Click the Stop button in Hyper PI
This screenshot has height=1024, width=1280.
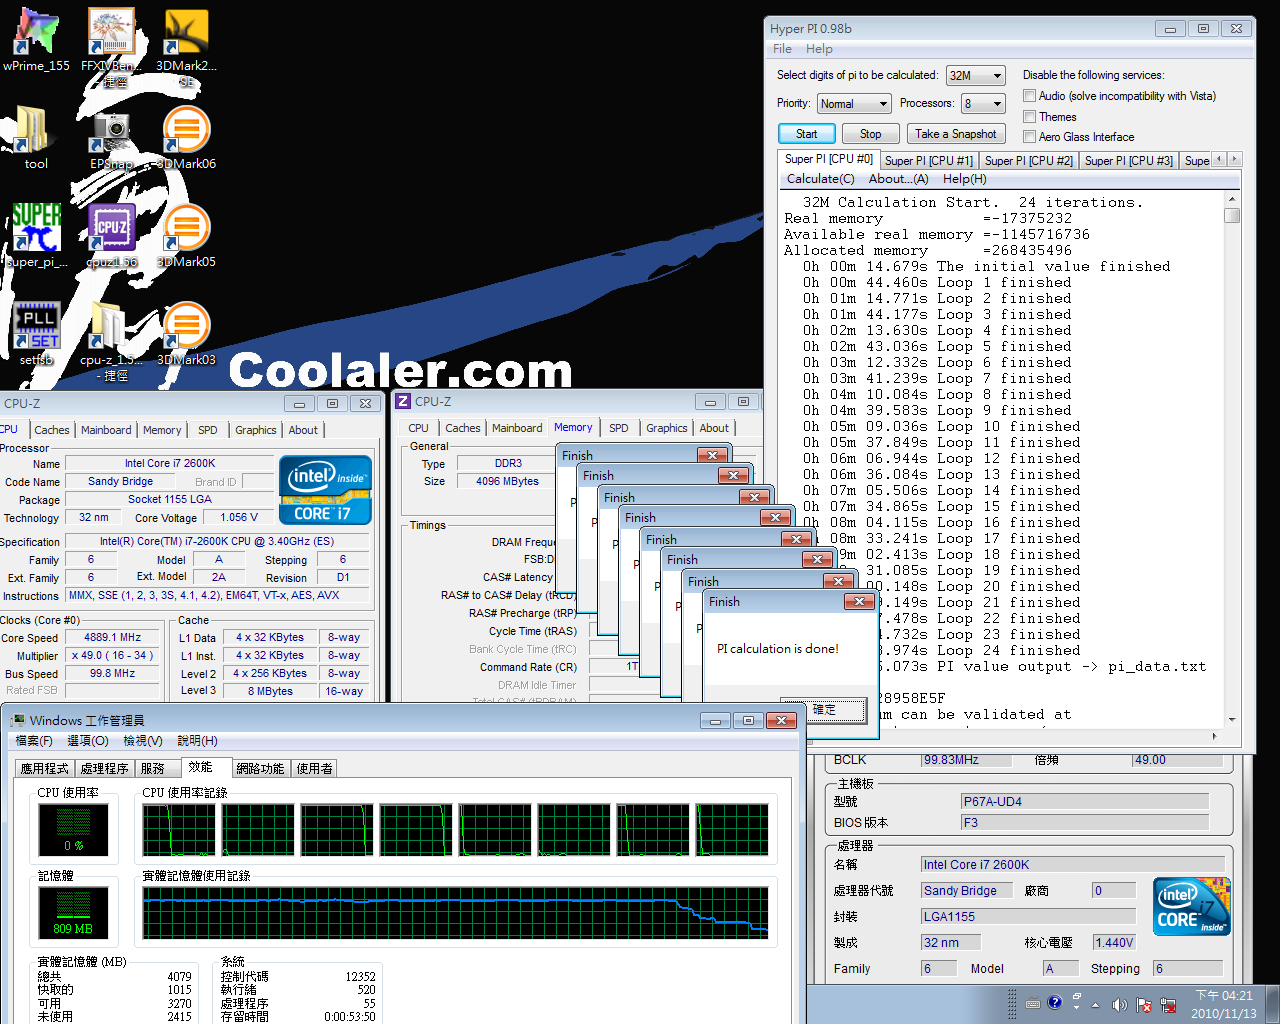click(x=870, y=134)
